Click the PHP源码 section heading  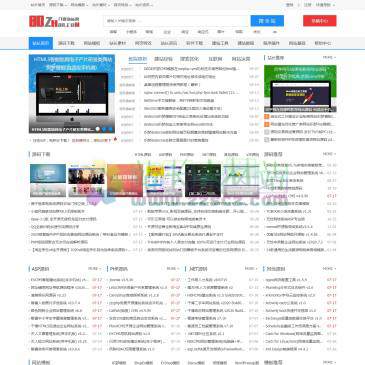coord(119,269)
